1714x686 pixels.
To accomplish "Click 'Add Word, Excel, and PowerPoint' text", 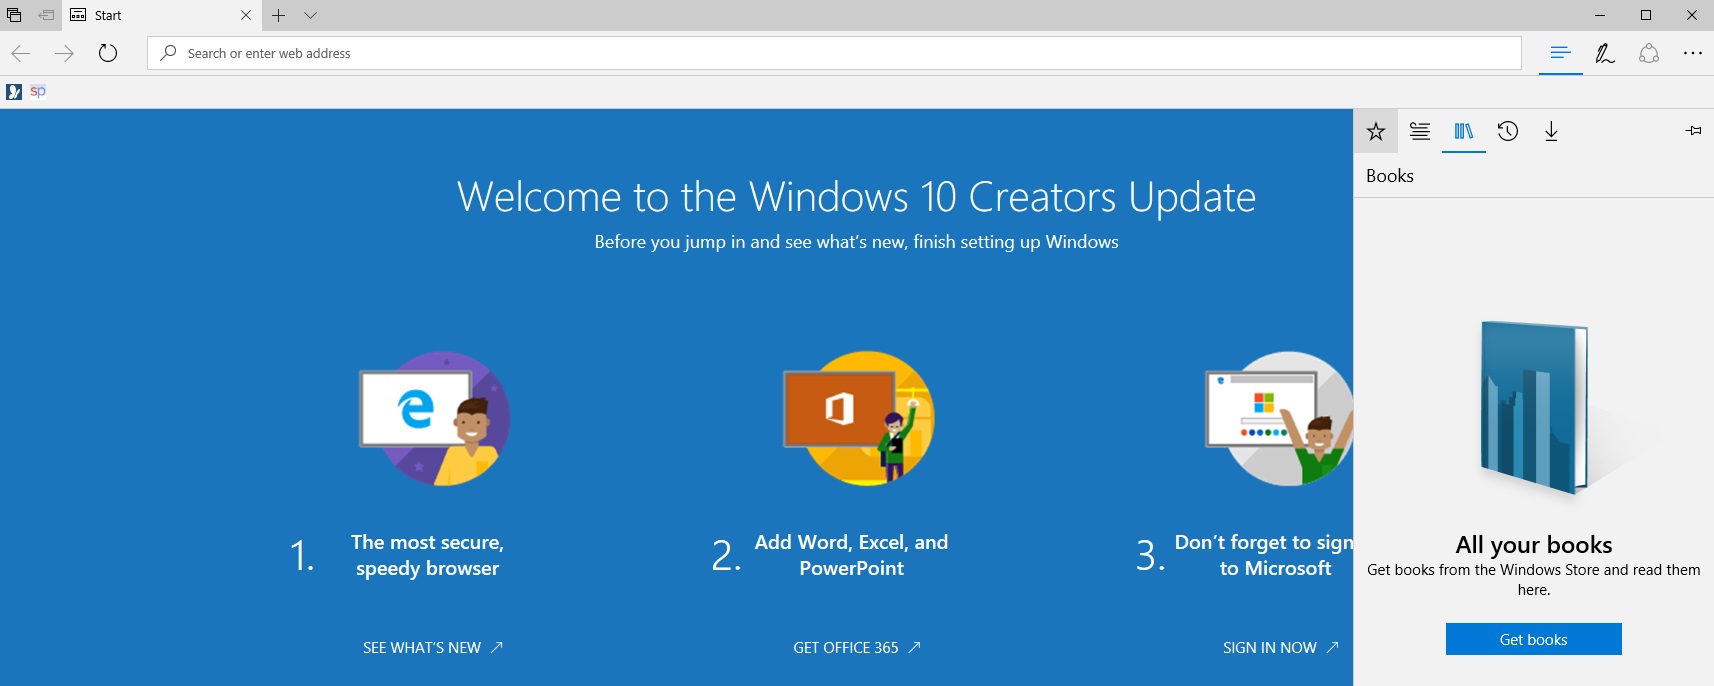I will pyautogui.click(x=851, y=555).
